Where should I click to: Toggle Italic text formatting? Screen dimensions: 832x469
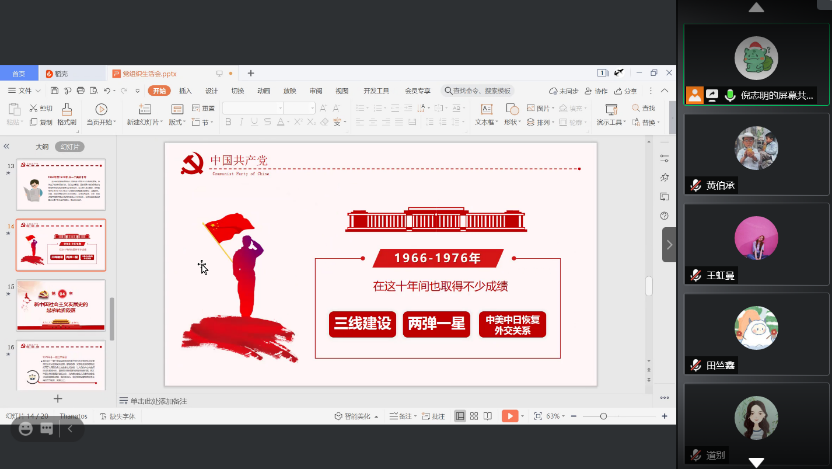(240, 122)
